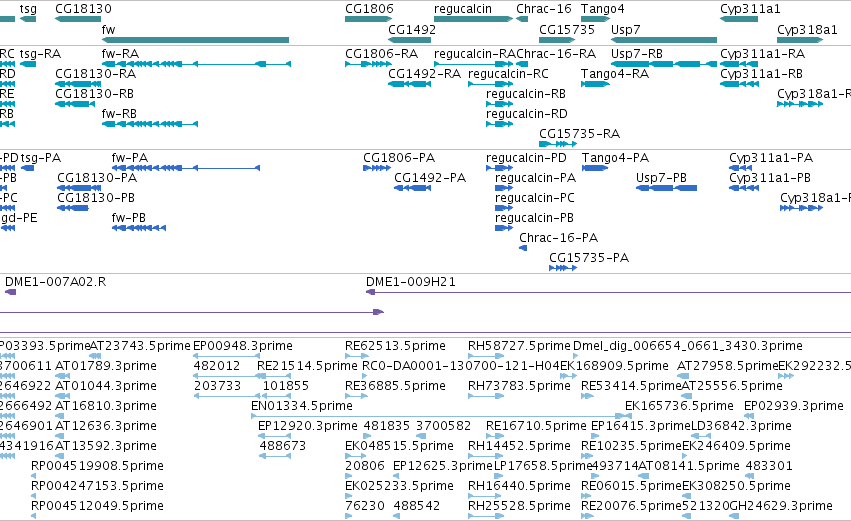
Task: Select the Chrac-16-RA transcript
Action: (x=522, y=64)
